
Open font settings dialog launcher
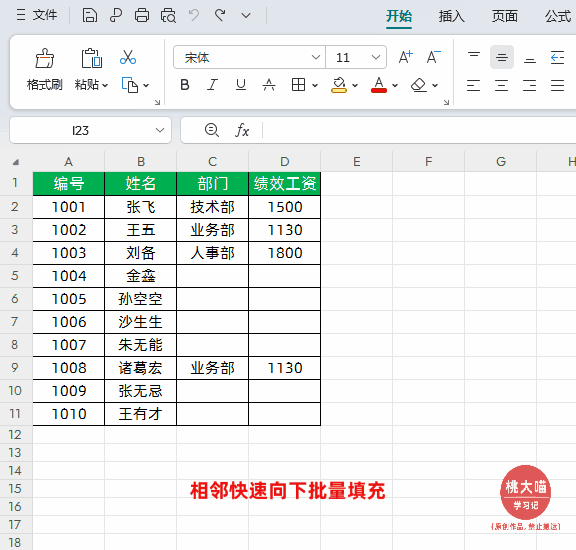coord(446,103)
